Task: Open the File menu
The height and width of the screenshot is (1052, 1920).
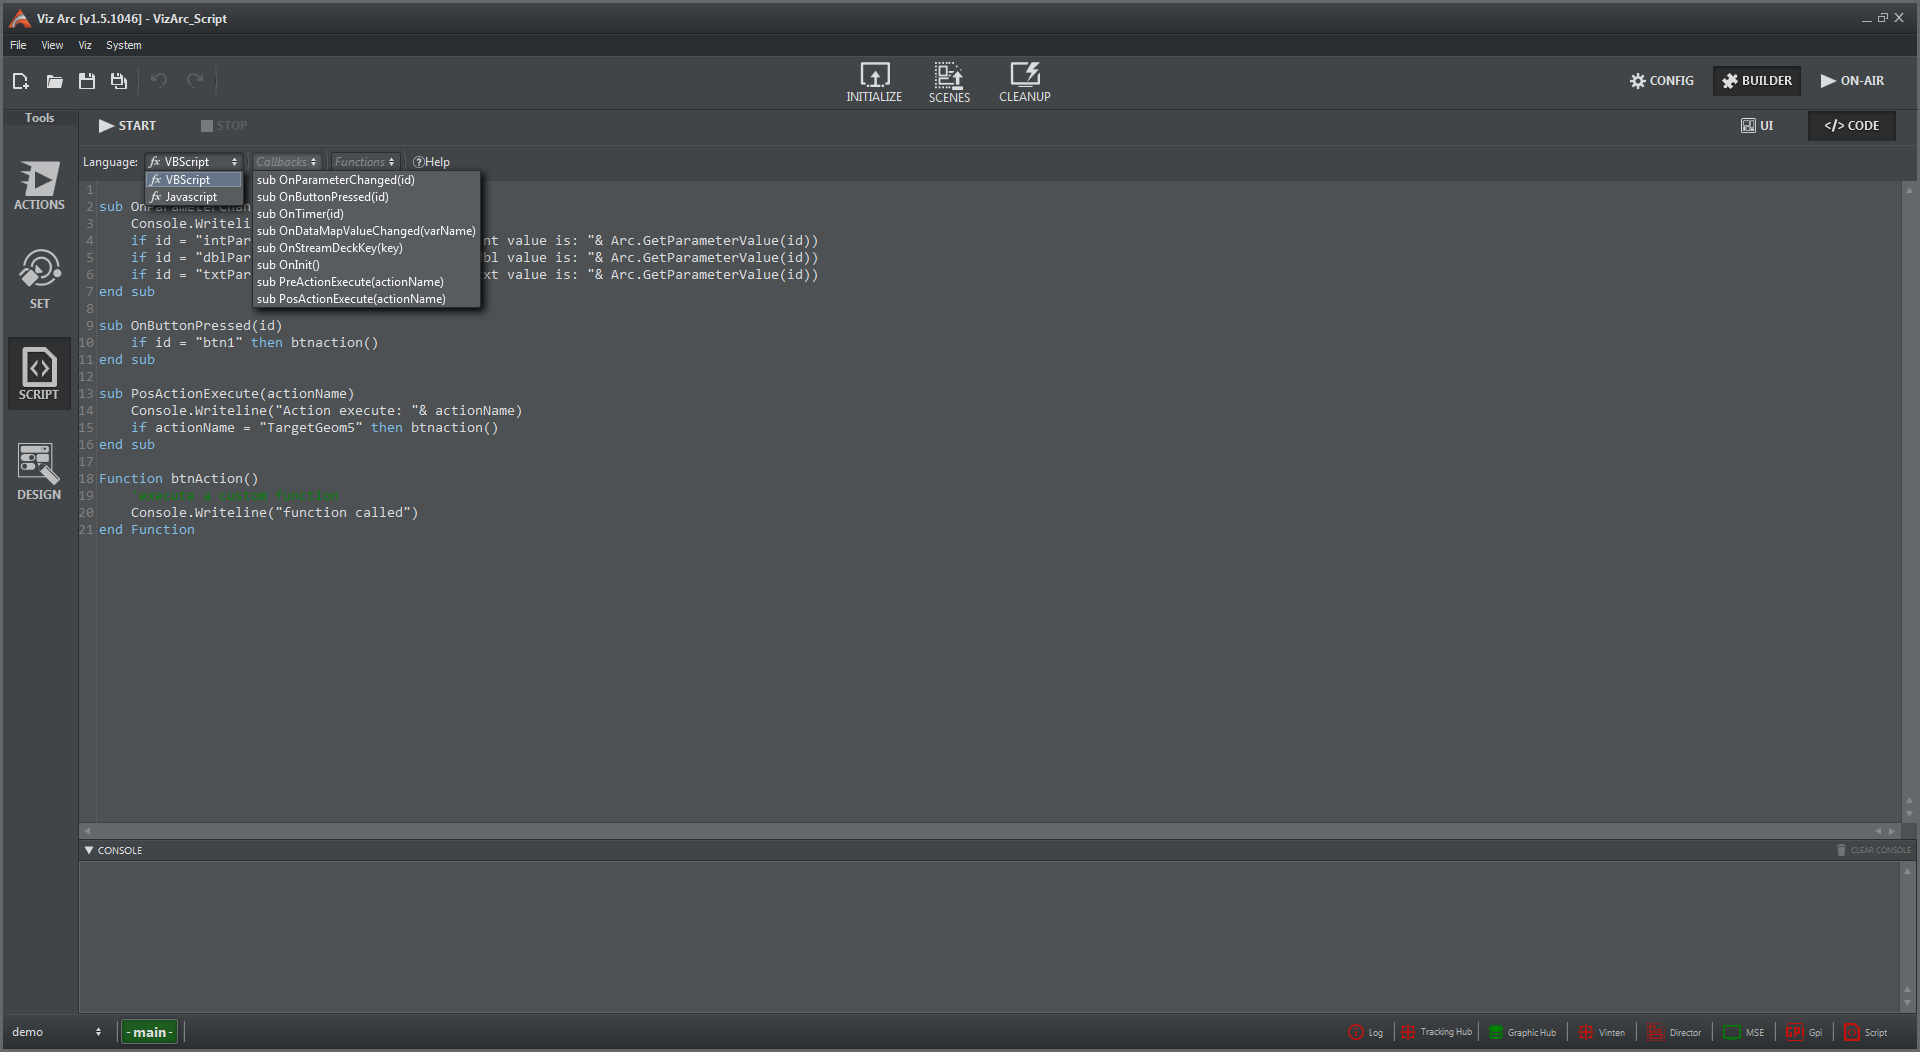Action: click(x=18, y=45)
